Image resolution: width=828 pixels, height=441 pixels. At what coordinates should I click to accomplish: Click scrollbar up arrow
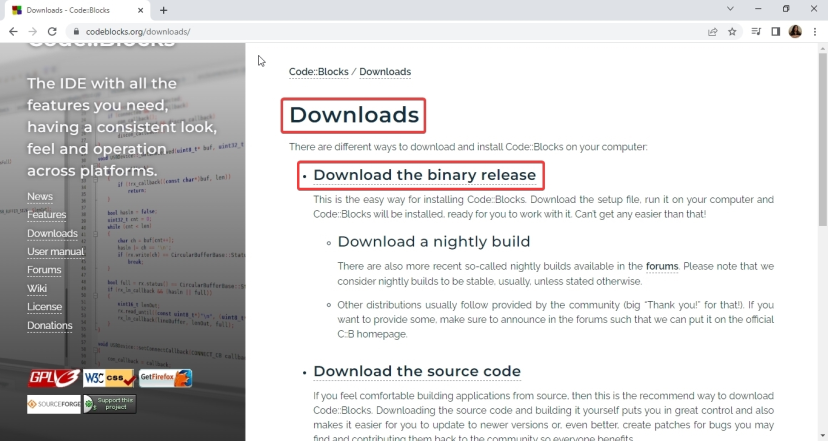tap(823, 48)
